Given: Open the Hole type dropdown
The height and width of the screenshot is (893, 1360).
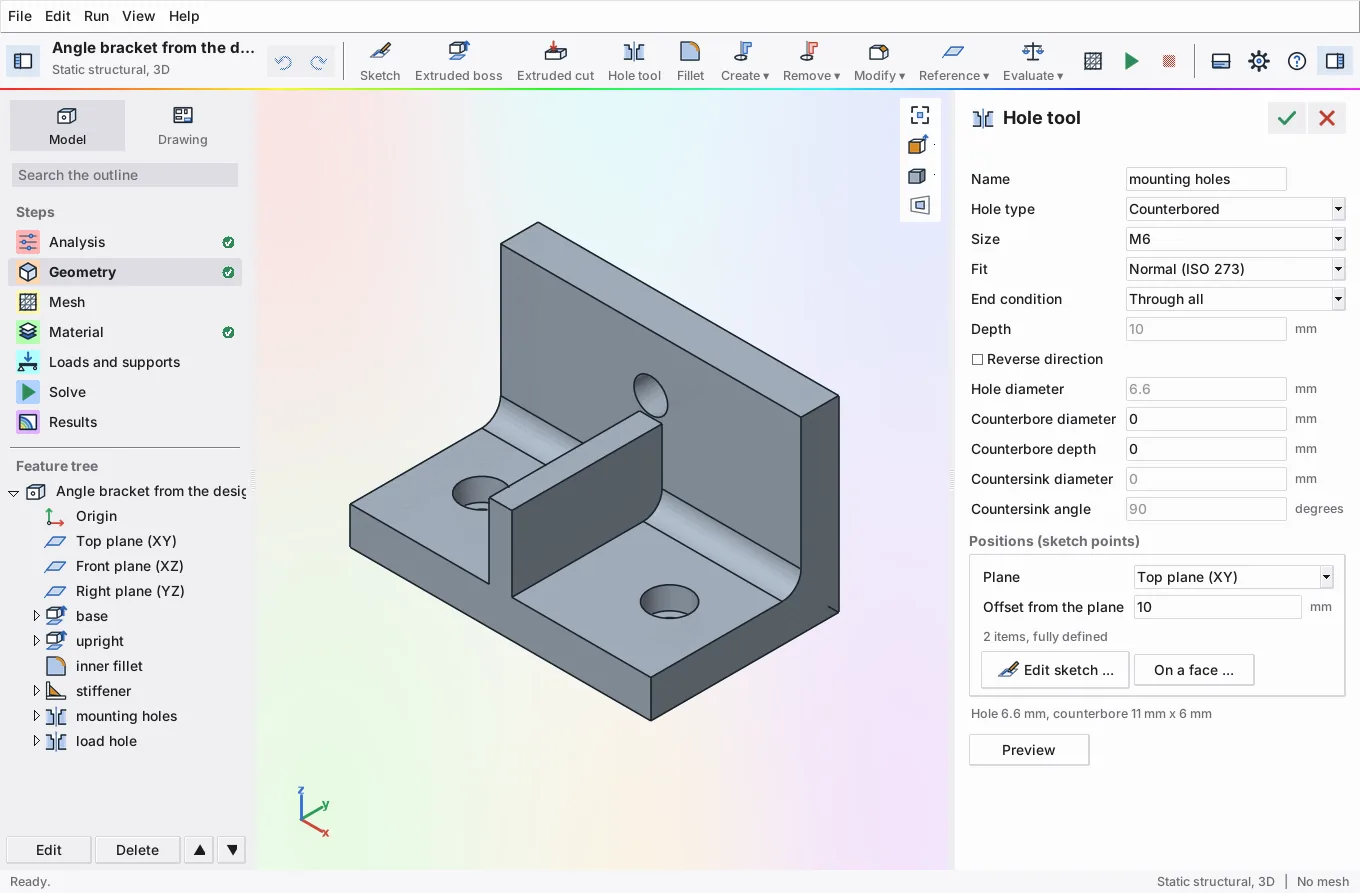Looking at the screenshot, I should click(1236, 209).
